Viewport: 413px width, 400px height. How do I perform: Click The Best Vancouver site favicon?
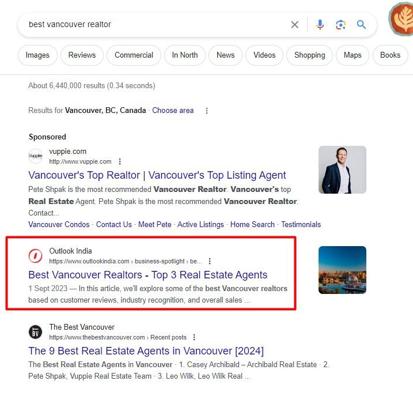[x=35, y=332]
